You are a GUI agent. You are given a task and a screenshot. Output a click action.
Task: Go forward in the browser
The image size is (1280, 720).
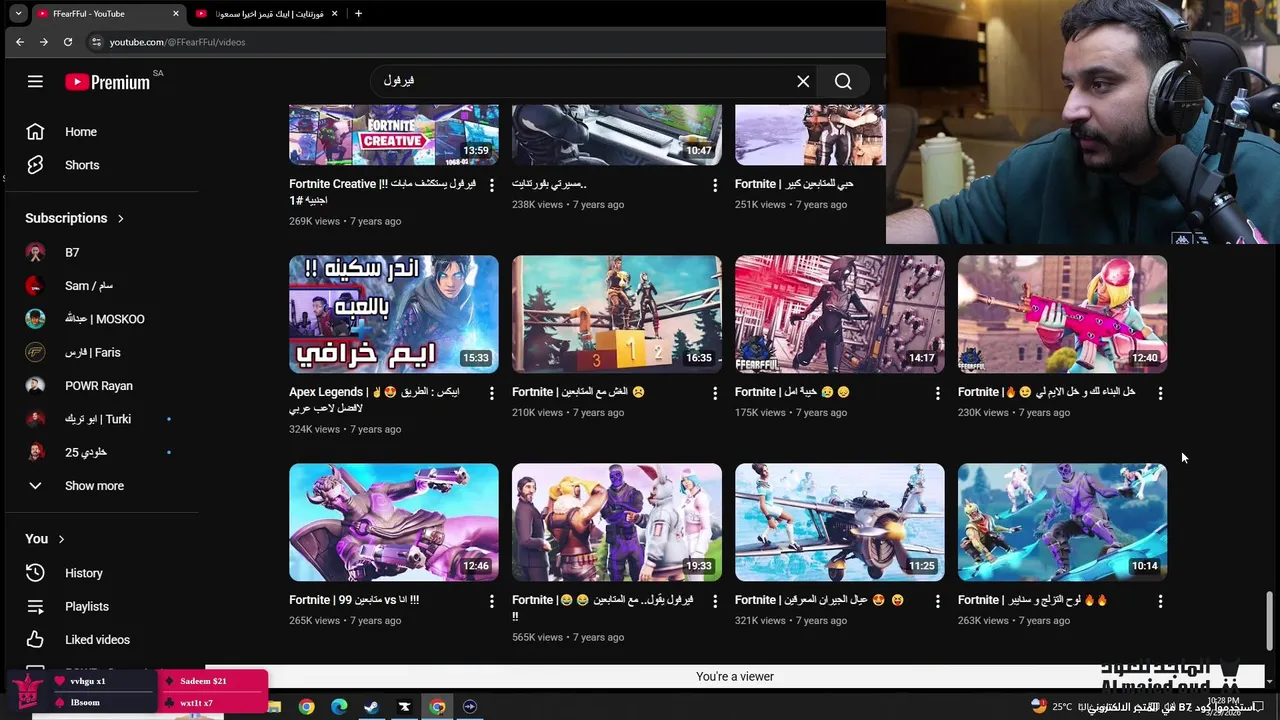43,42
